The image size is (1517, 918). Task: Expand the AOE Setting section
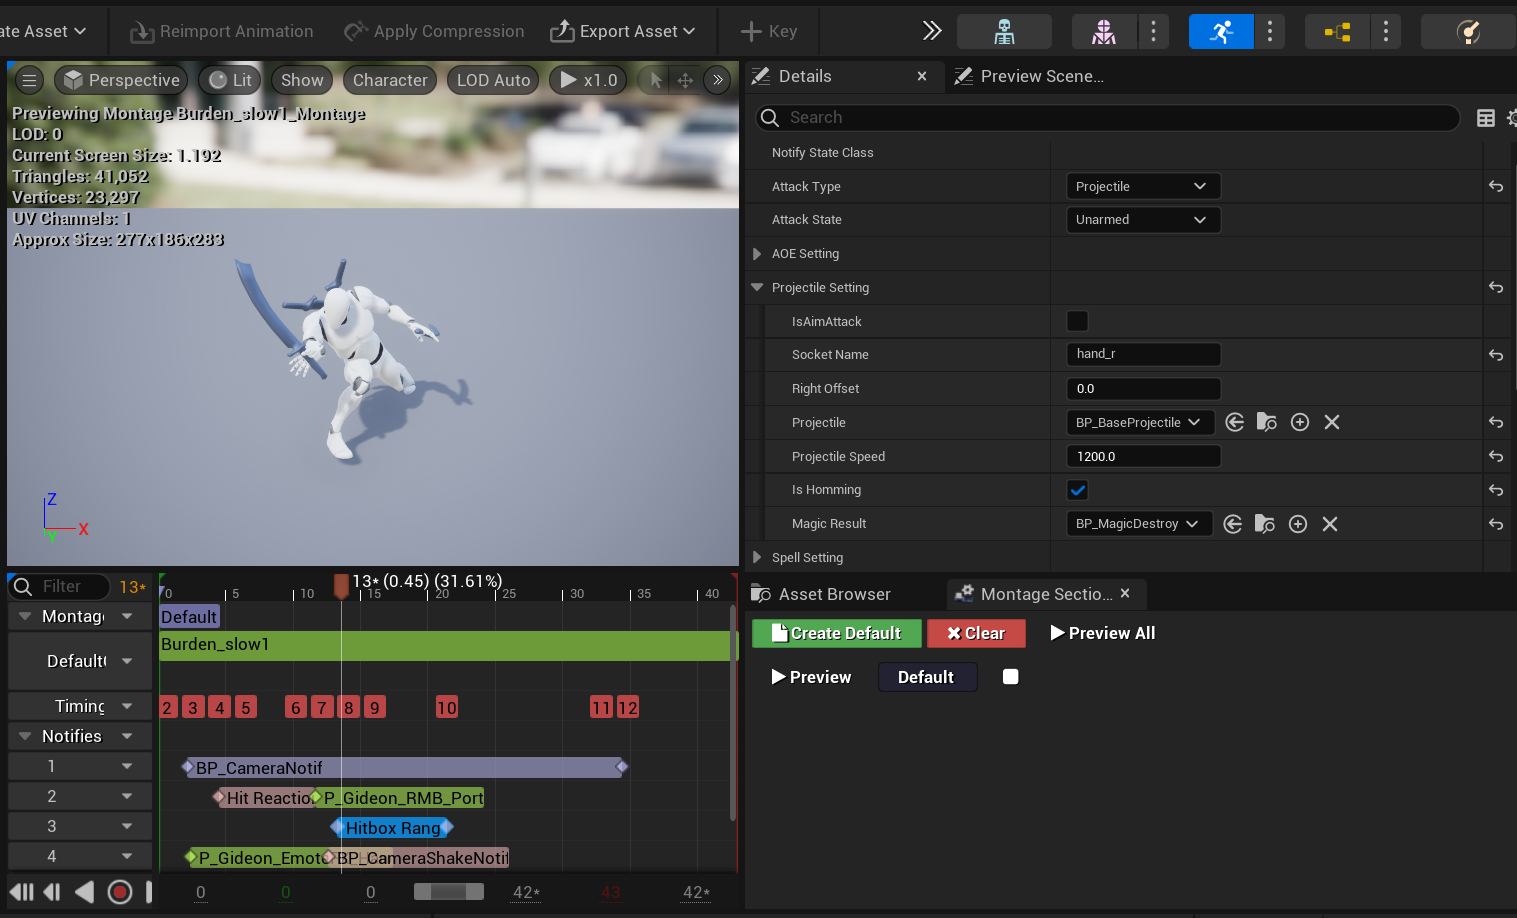click(x=757, y=253)
